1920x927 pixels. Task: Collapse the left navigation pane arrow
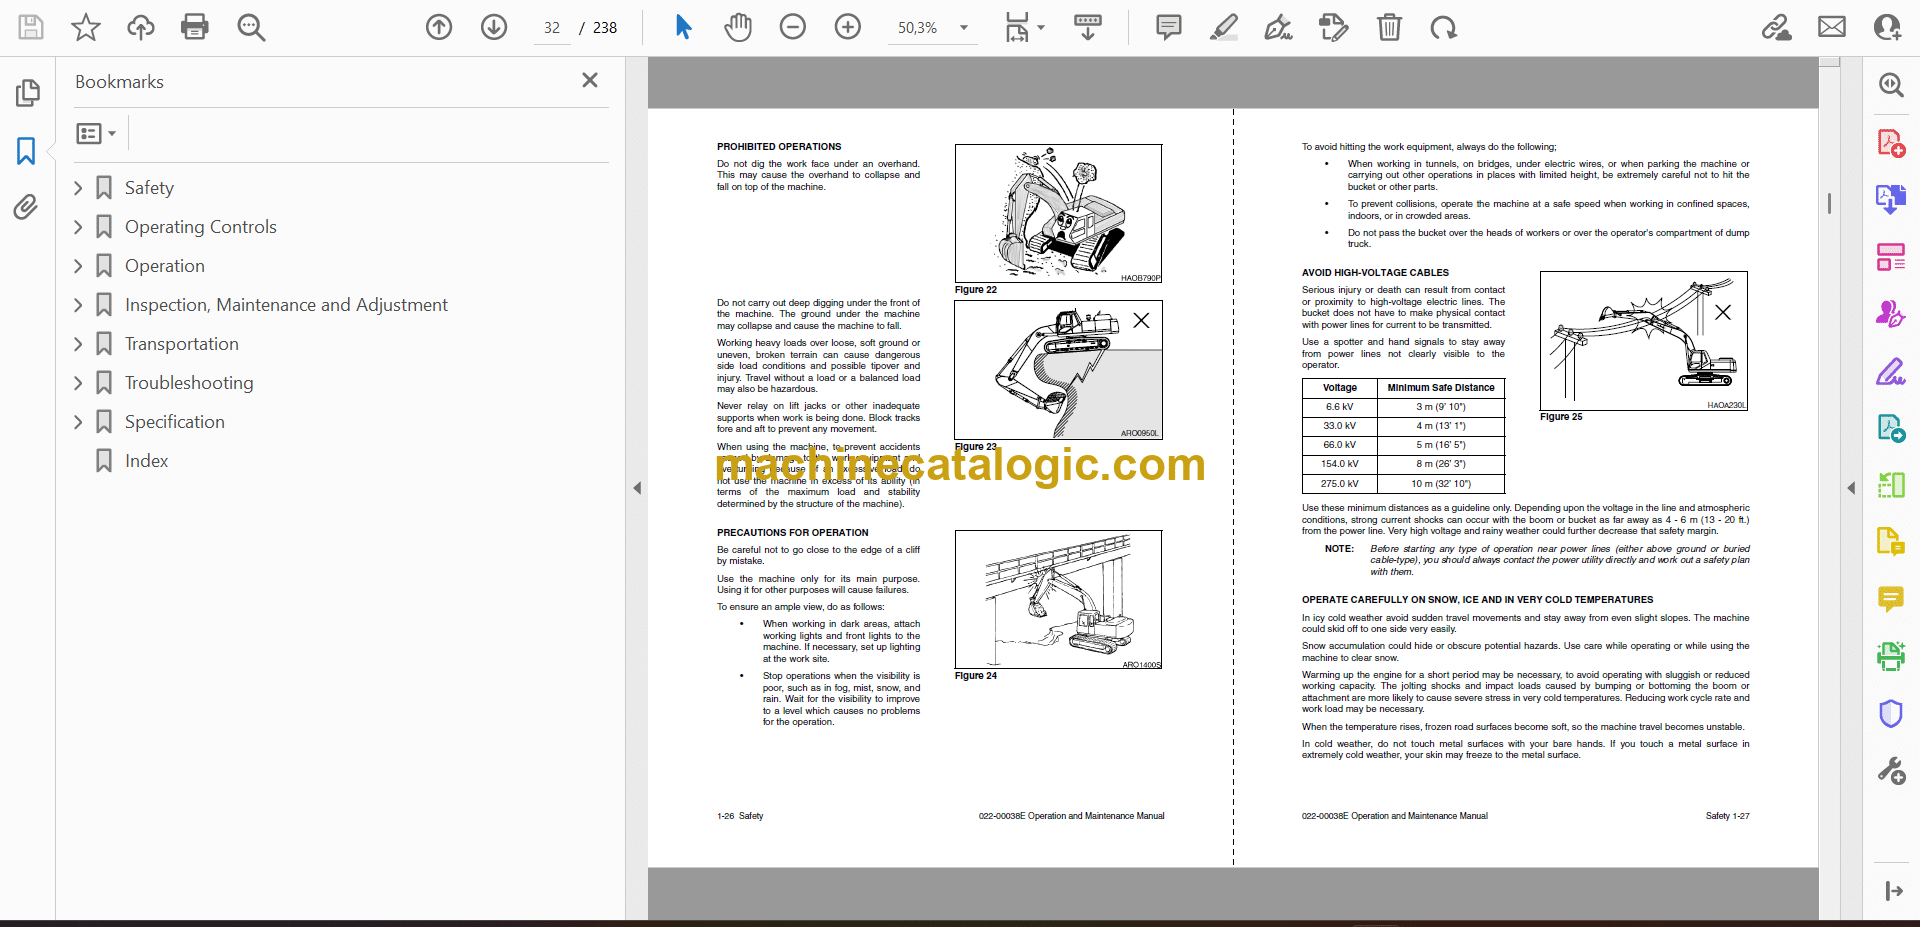click(637, 488)
